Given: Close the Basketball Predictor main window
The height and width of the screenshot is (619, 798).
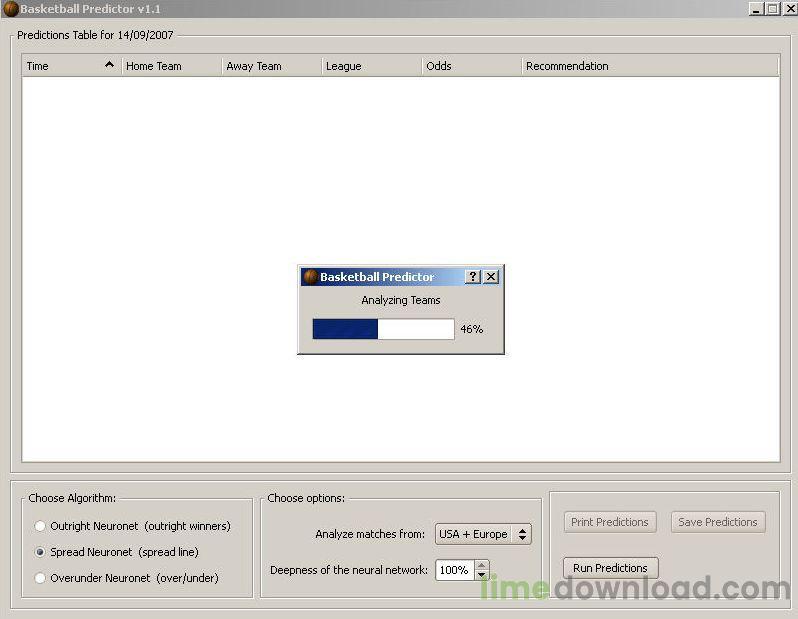Looking at the screenshot, I should pyautogui.click(x=791, y=9).
